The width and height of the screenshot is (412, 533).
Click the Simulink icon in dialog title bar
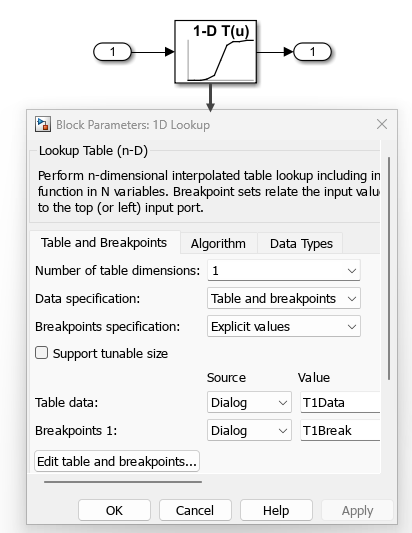pos(43,124)
